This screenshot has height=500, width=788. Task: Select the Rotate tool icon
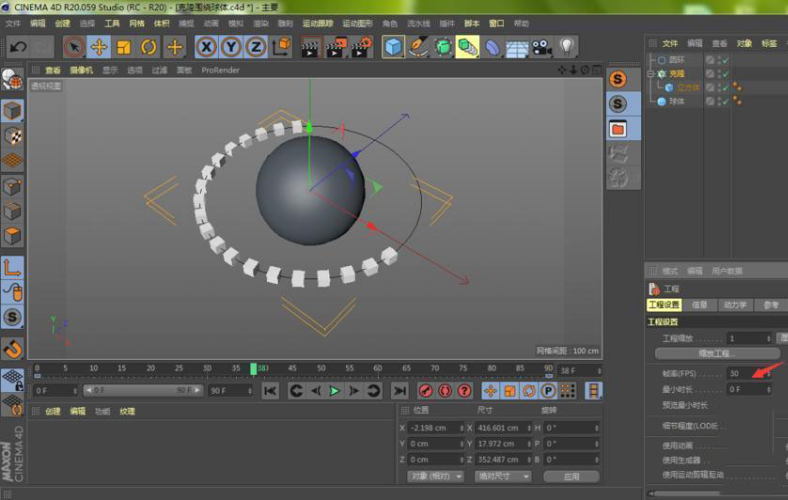149,47
